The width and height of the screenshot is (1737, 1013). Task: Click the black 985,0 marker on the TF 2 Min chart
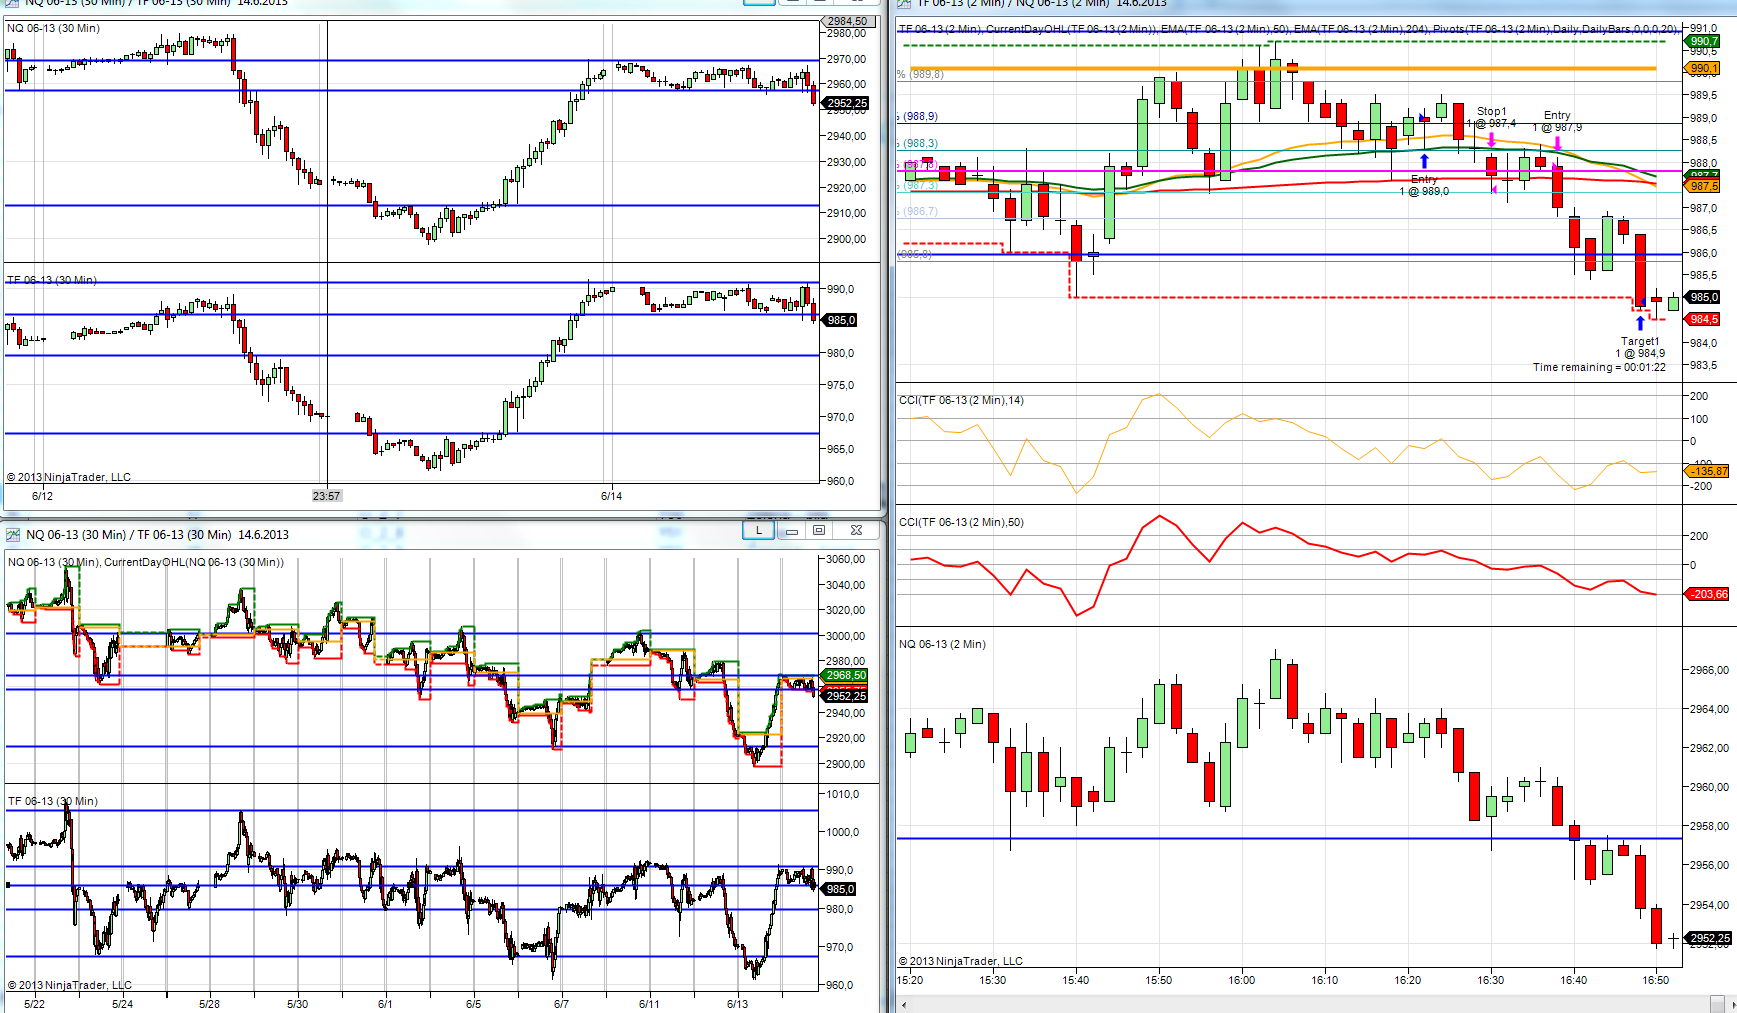[1704, 297]
